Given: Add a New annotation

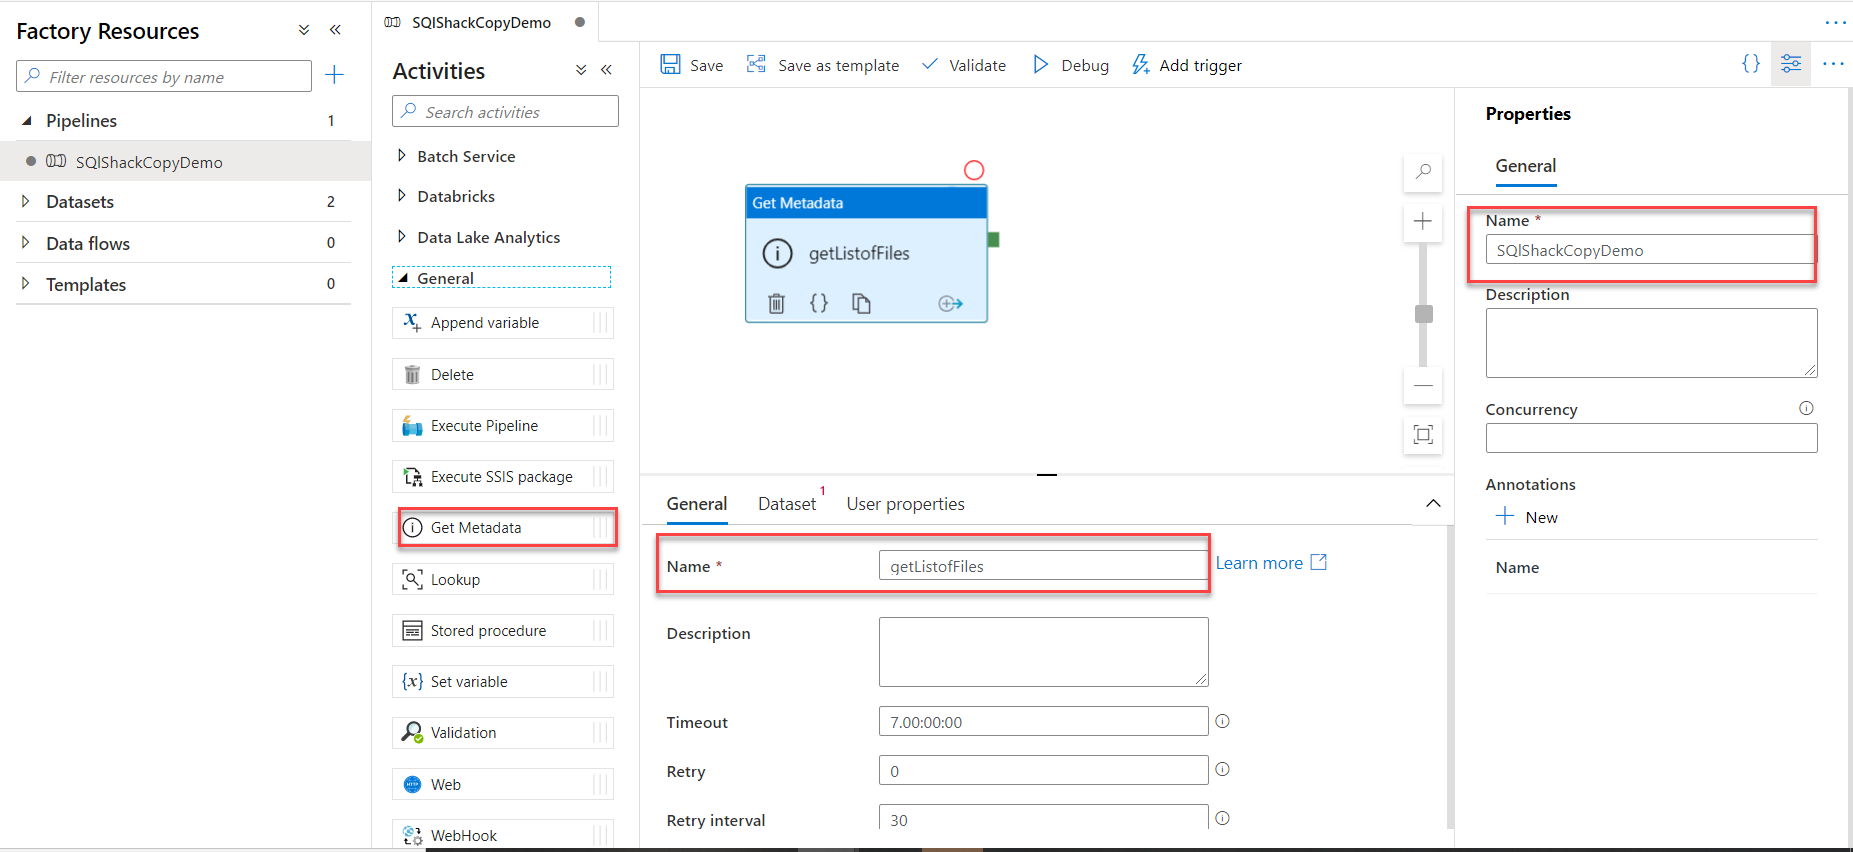Looking at the screenshot, I should pos(1526,517).
